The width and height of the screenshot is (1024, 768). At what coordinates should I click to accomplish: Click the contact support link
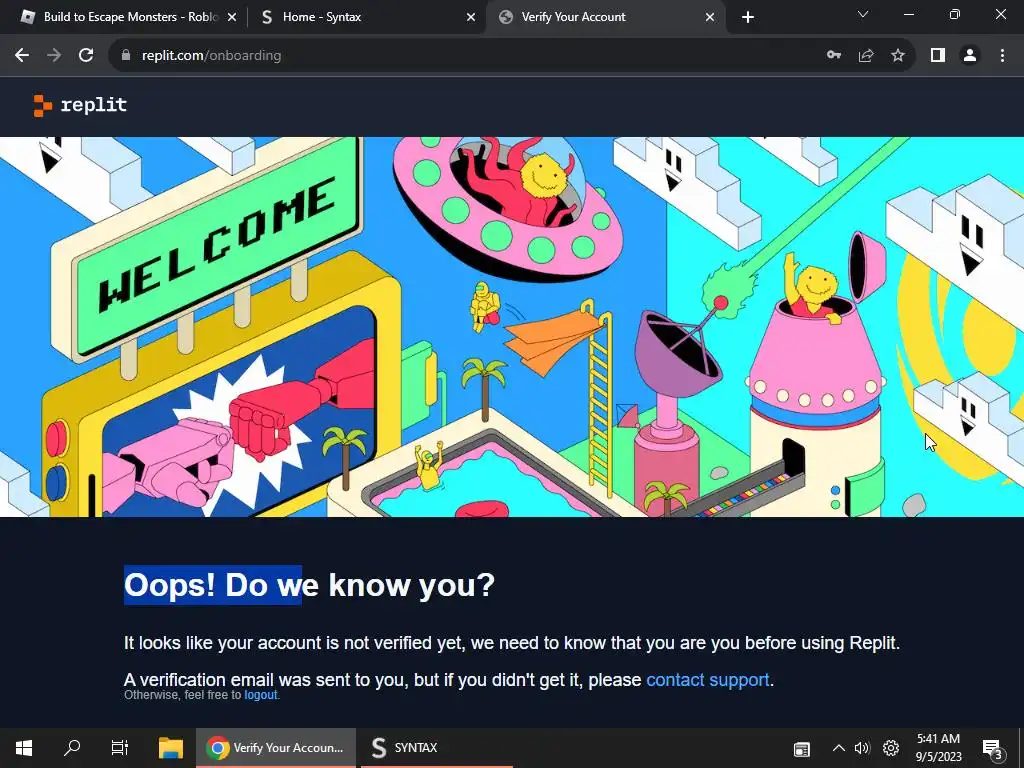pyautogui.click(x=707, y=680)
